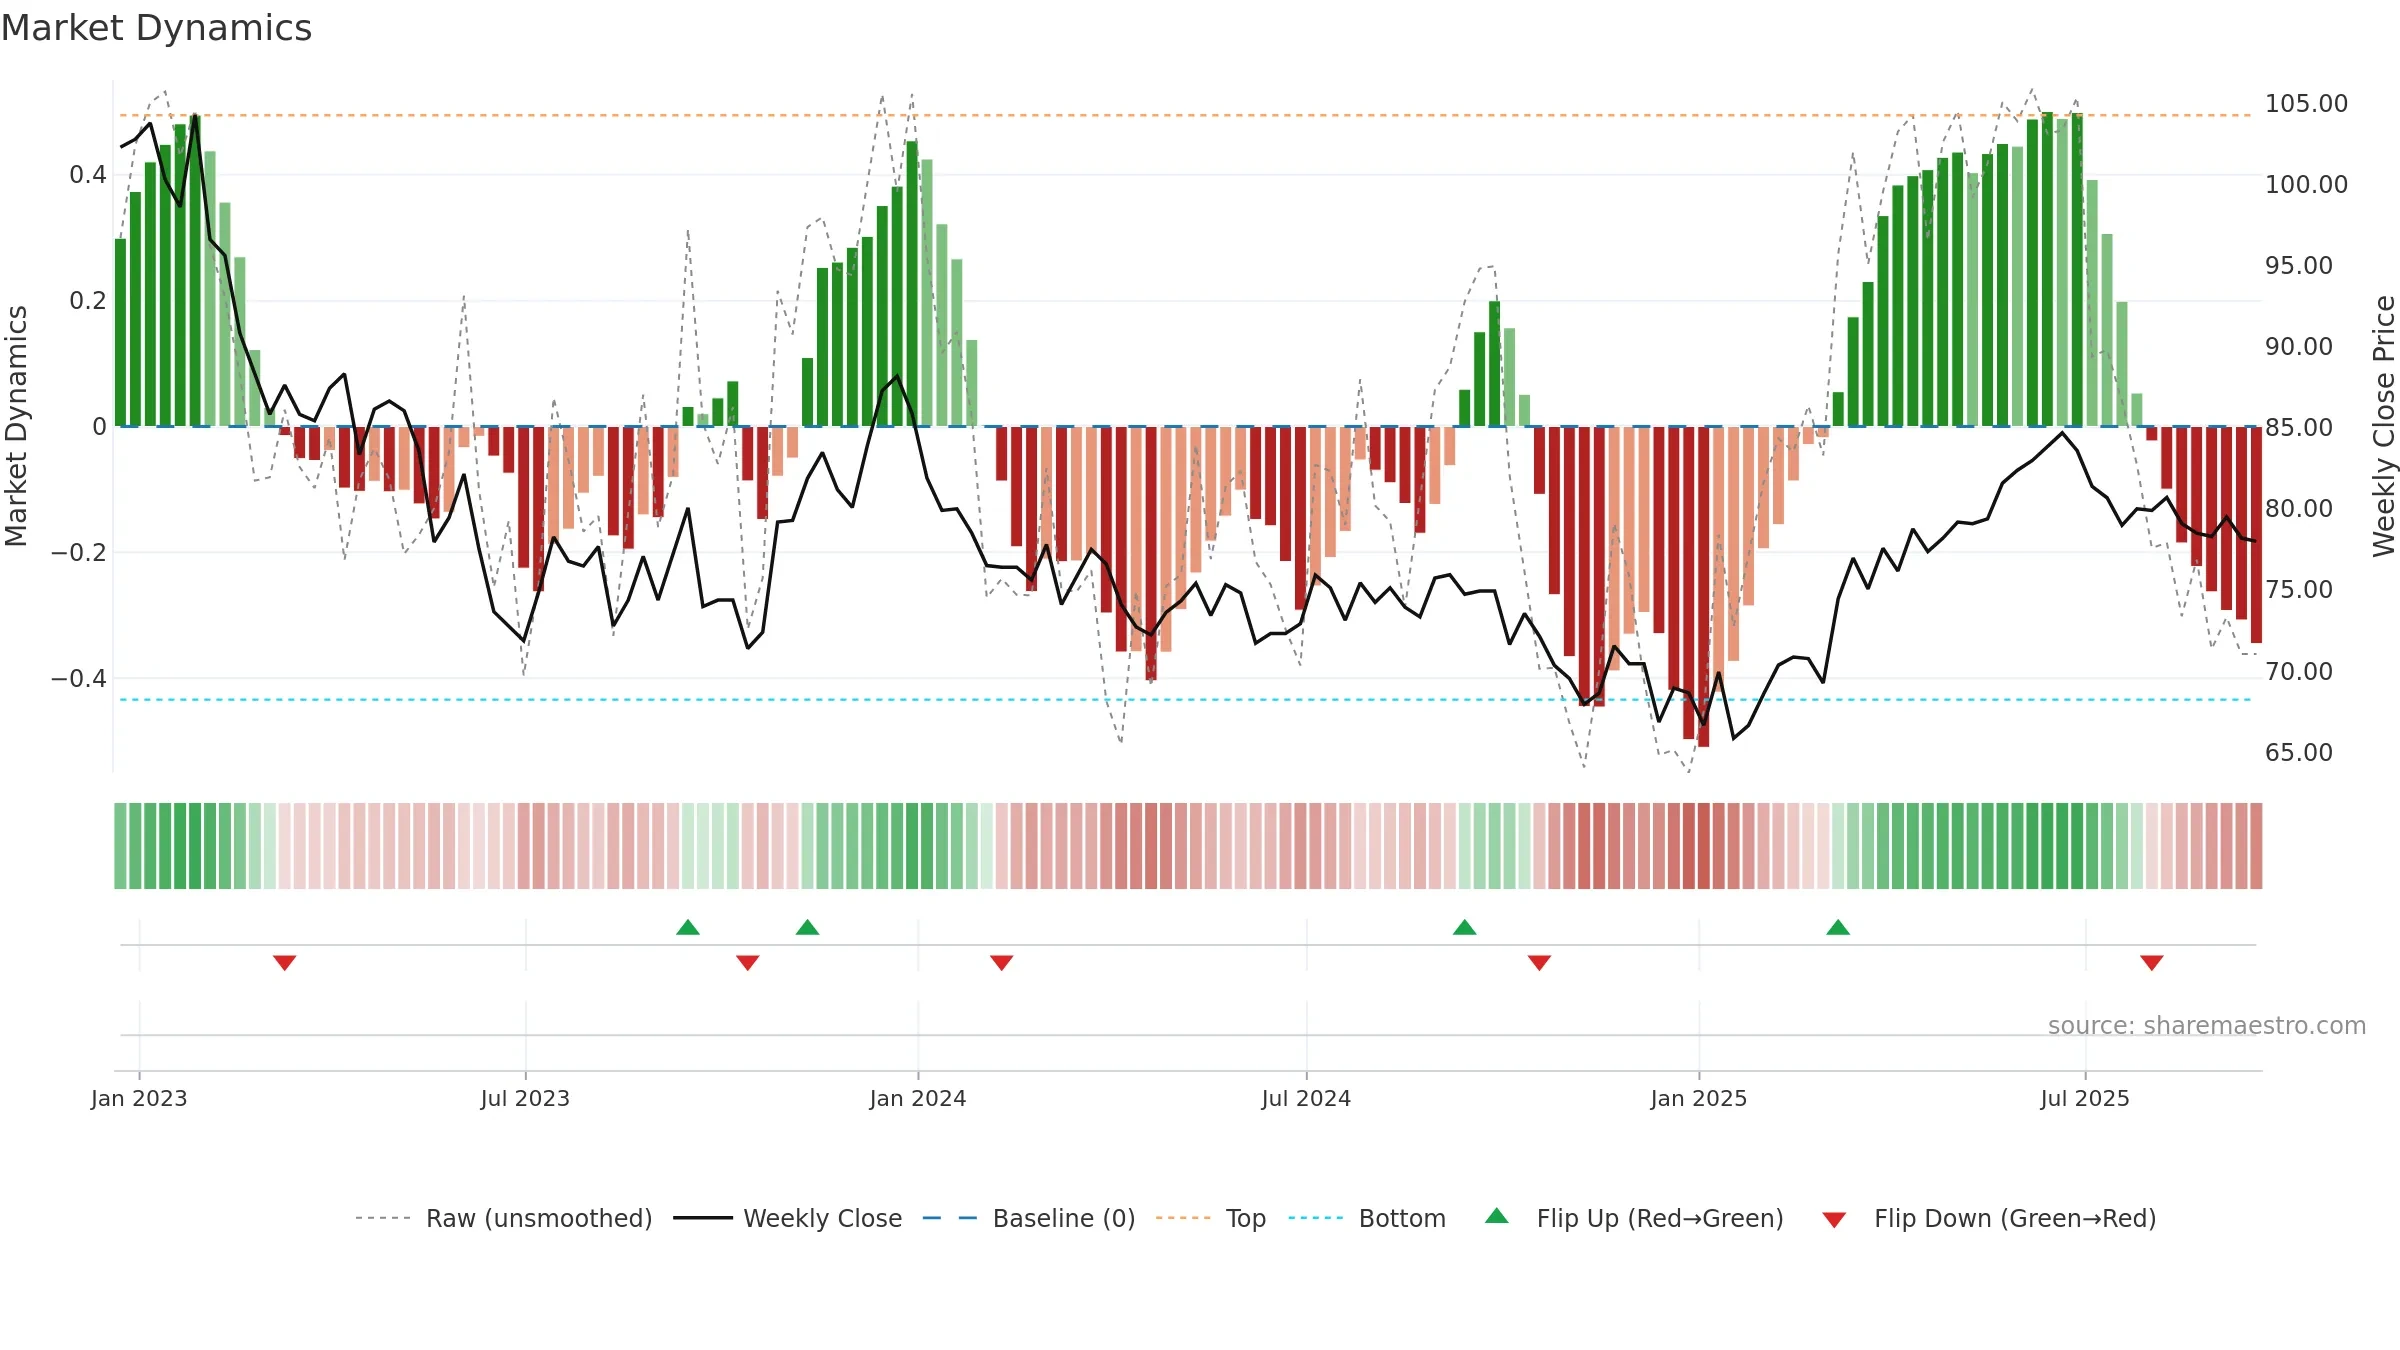
Task: Click the −0.2 tick on the left axis
Action: pyautogui.click(x=79, y=553)
